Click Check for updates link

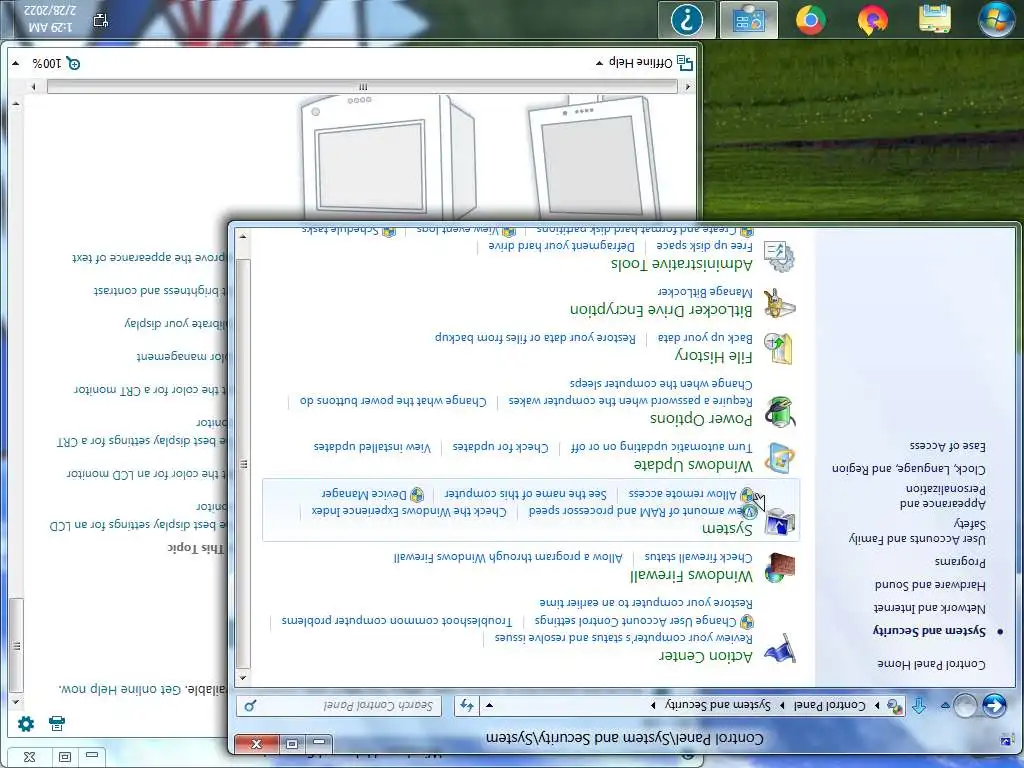(500, 447)
